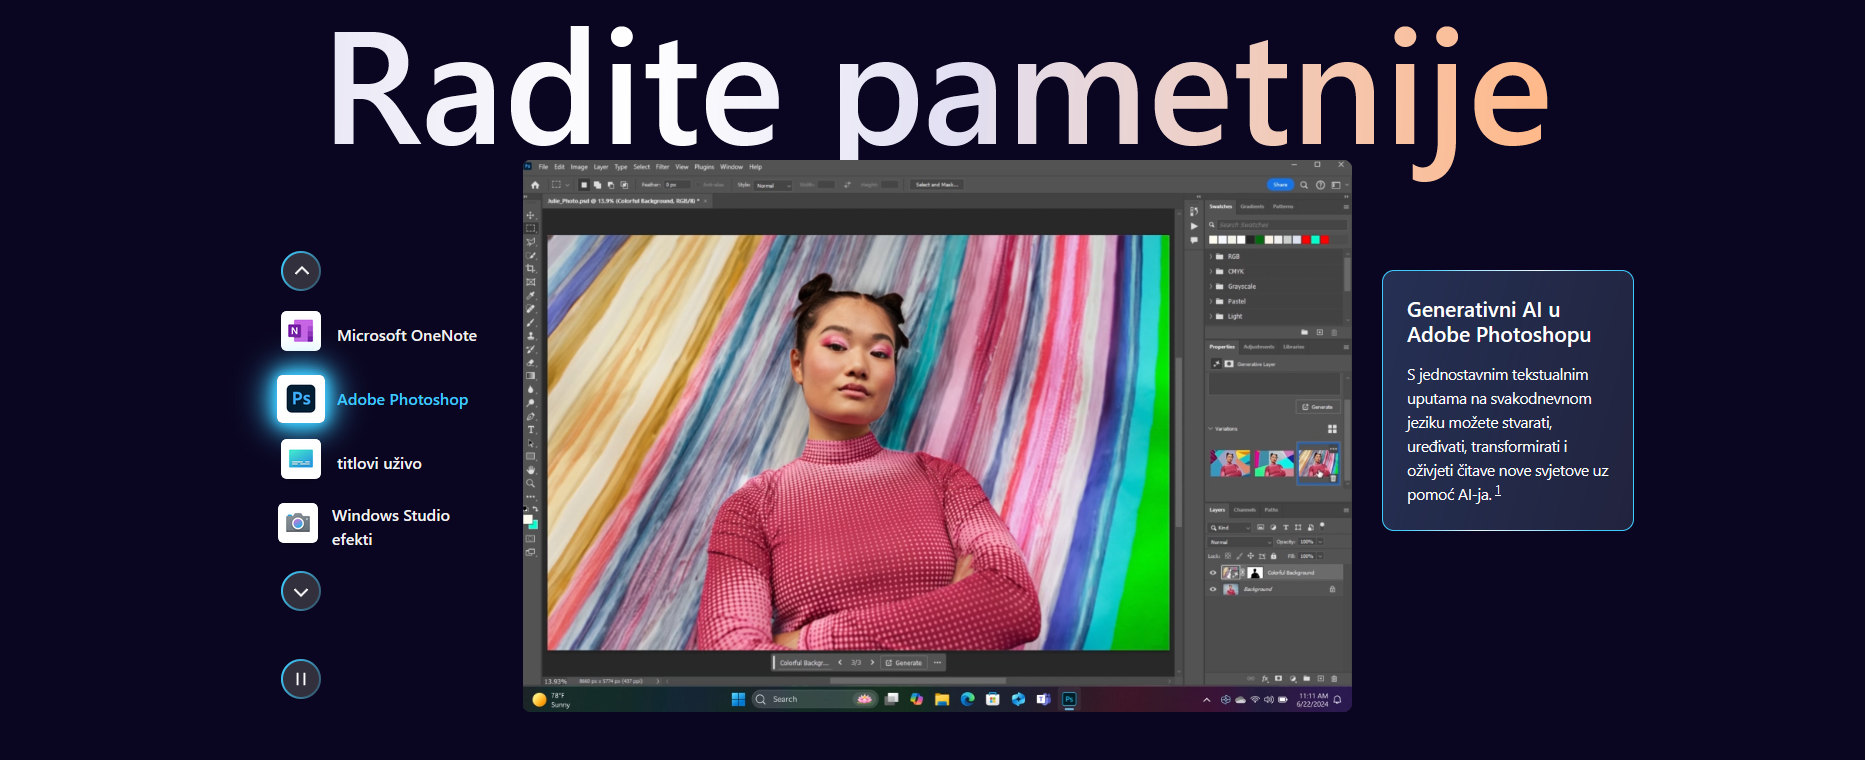Select the Eyedropper tool
Image resolution: width=1865 pixels, height=760 pixels.
pos(531,296)
